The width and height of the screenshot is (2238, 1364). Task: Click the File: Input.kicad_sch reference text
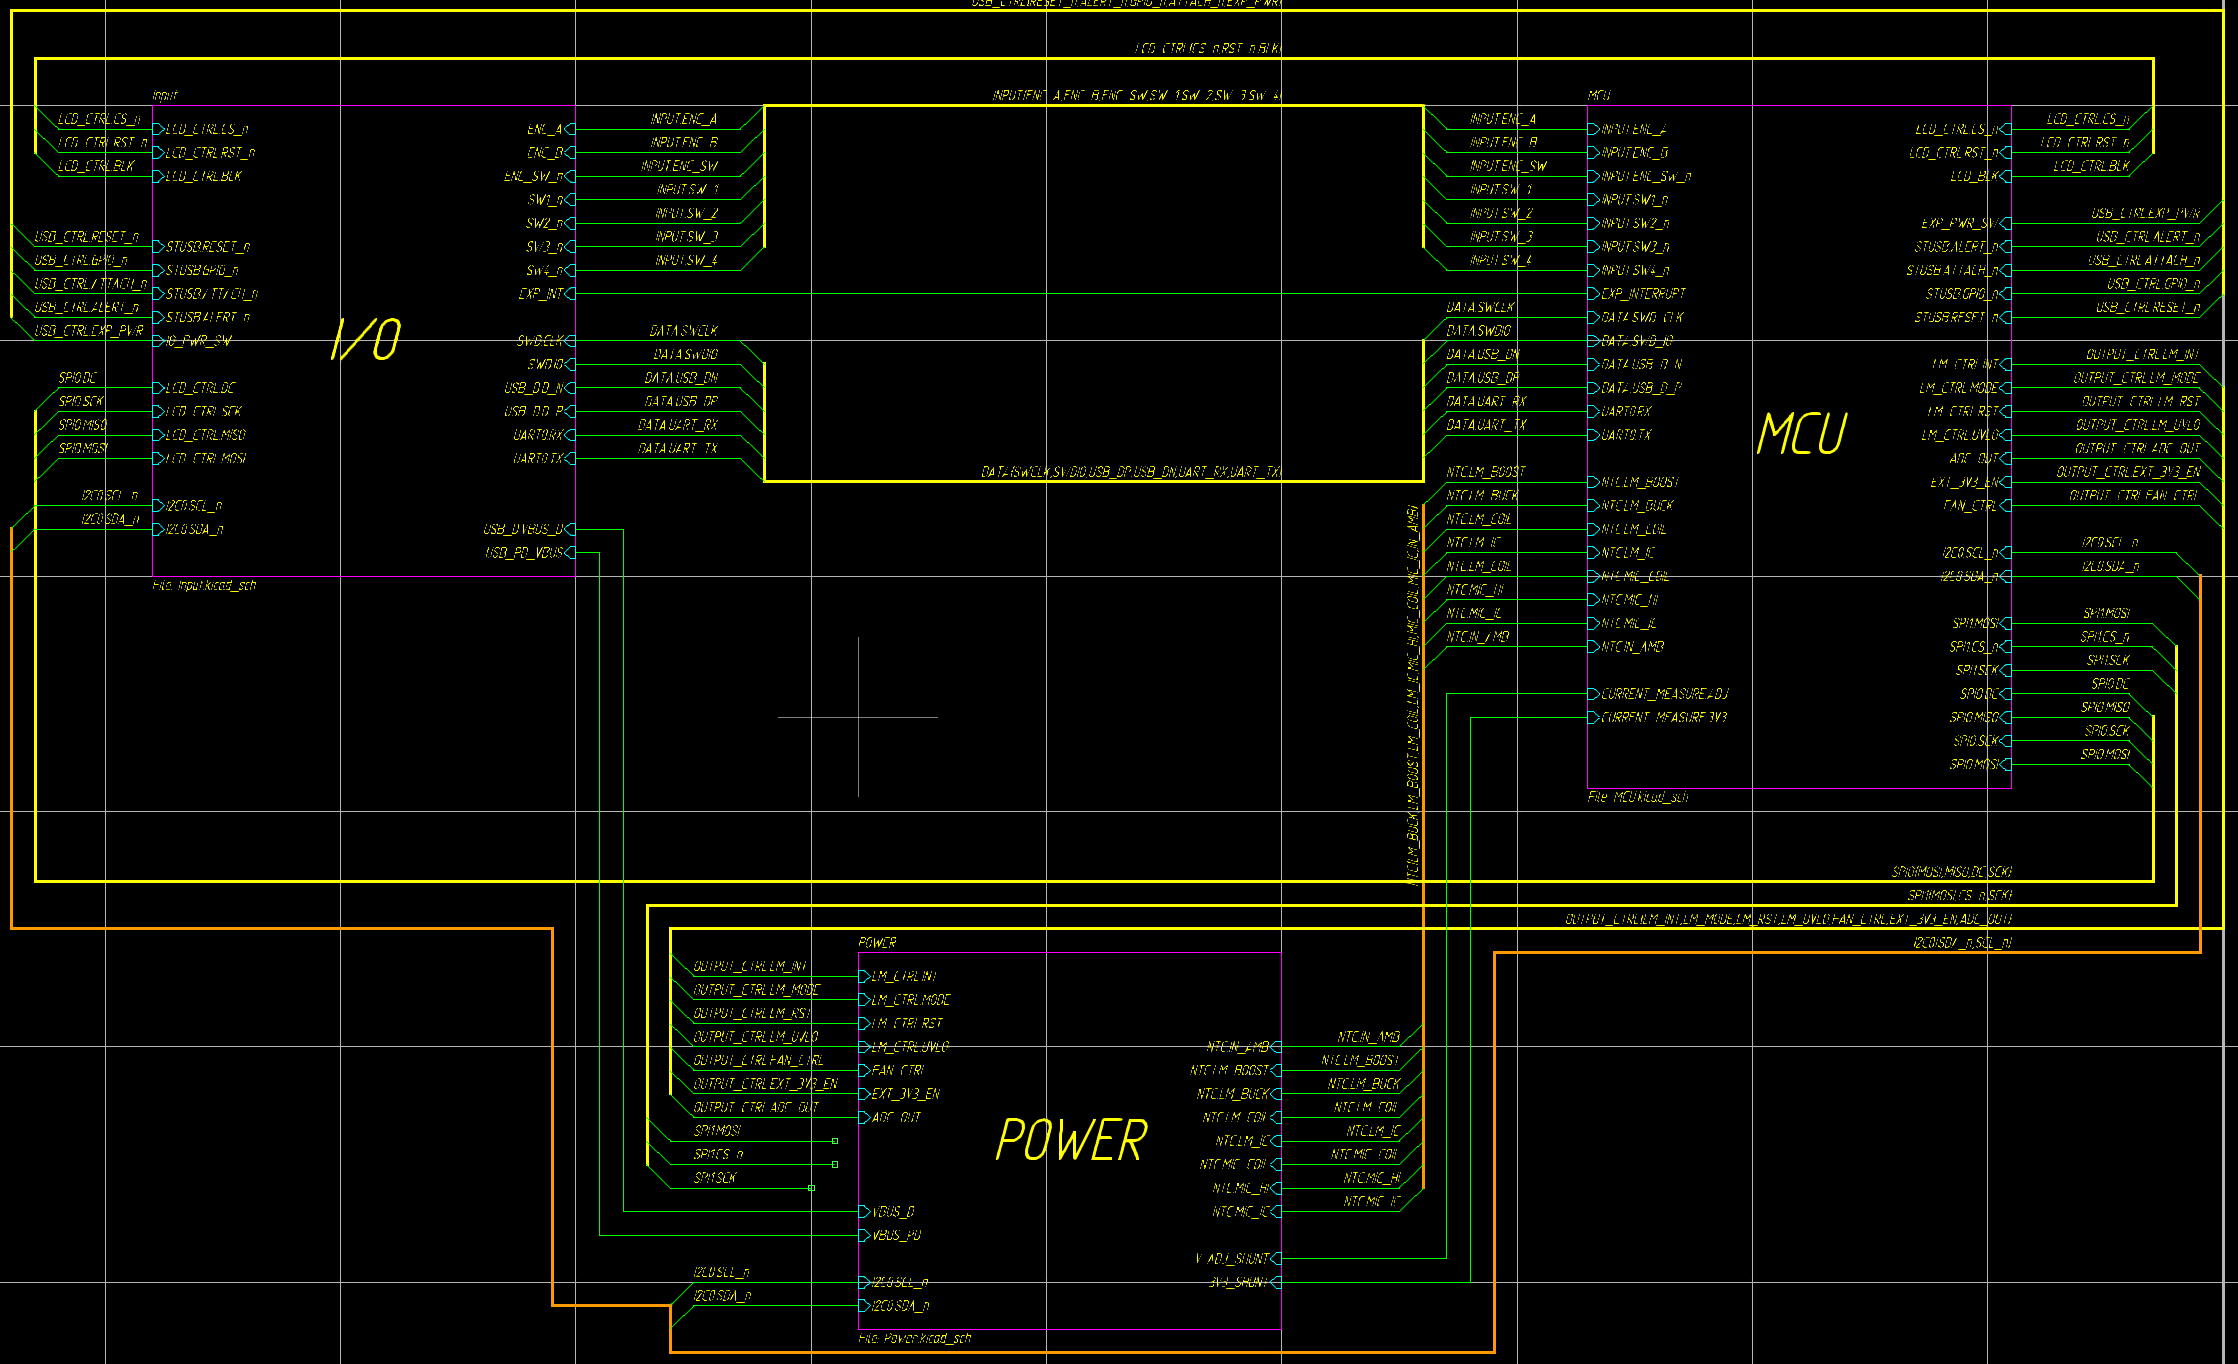pyautogui.click(x=205, y=585)
